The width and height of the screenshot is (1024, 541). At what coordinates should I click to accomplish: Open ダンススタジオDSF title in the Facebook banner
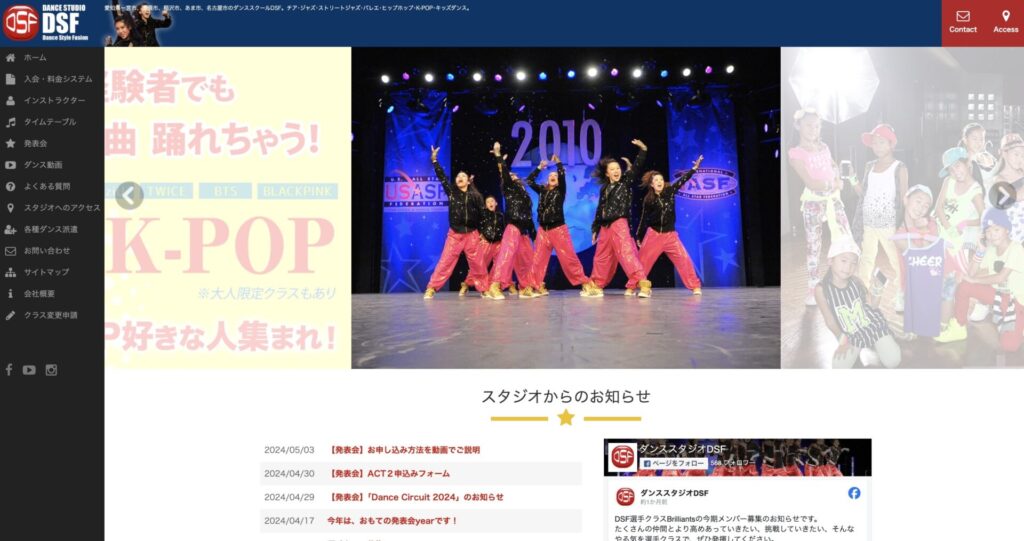pyautogui.click(x=682, y=449)
